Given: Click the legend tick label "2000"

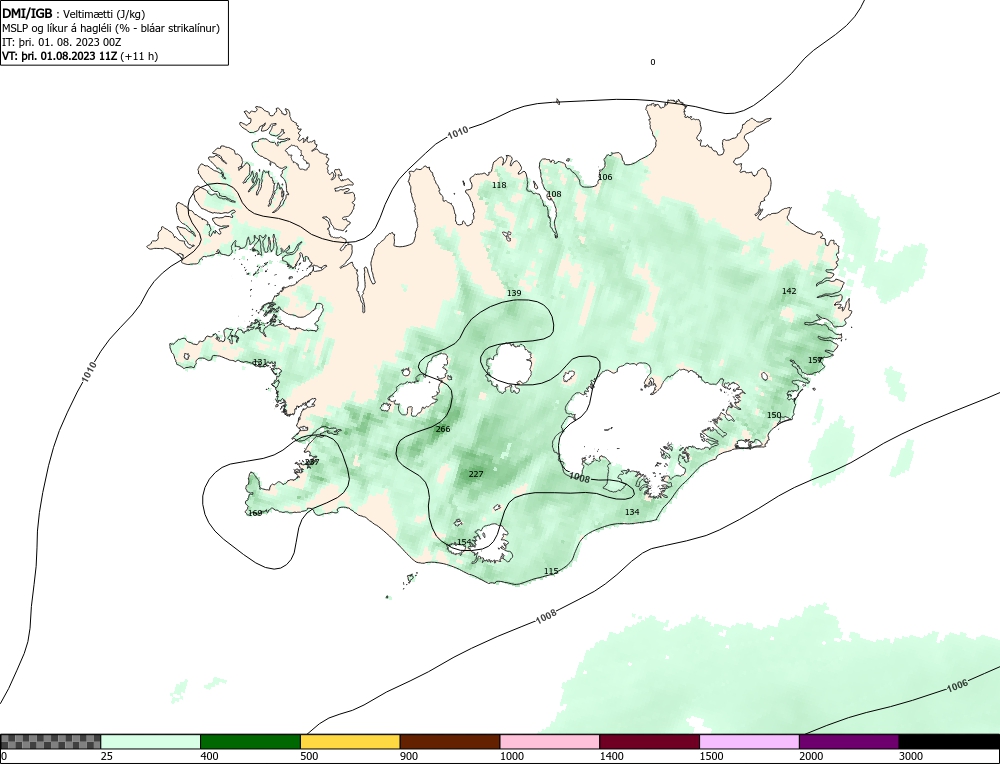Looking at the screenshot, I should point(810,756).
